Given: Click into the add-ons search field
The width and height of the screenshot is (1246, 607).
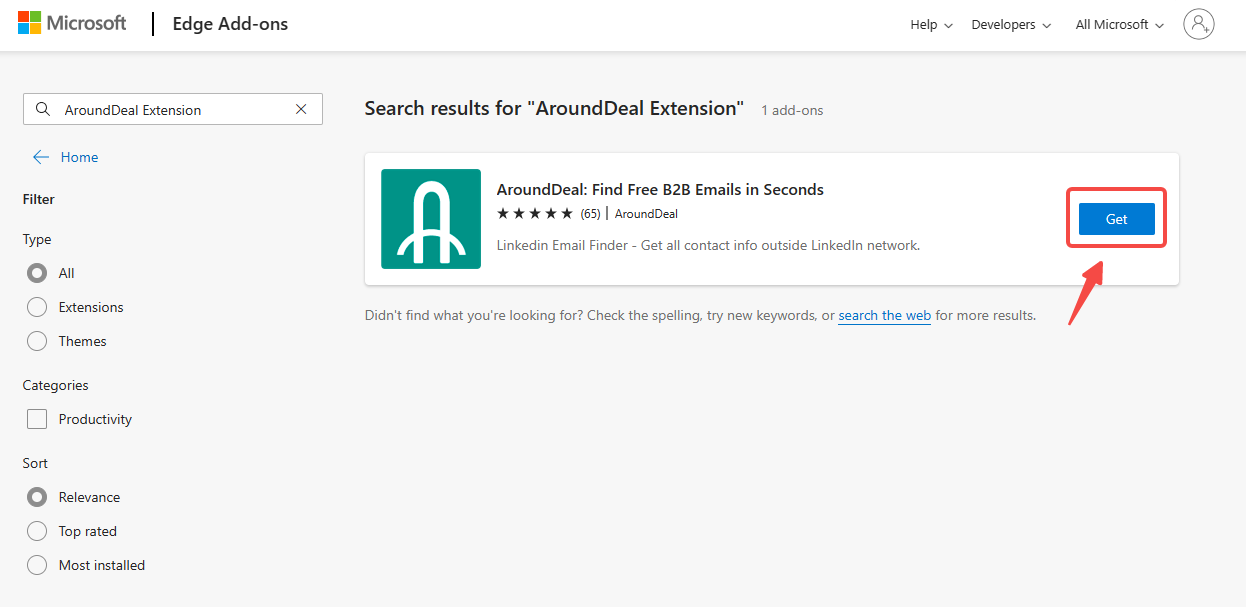Looking at the screenshot, I should point(172,110).
